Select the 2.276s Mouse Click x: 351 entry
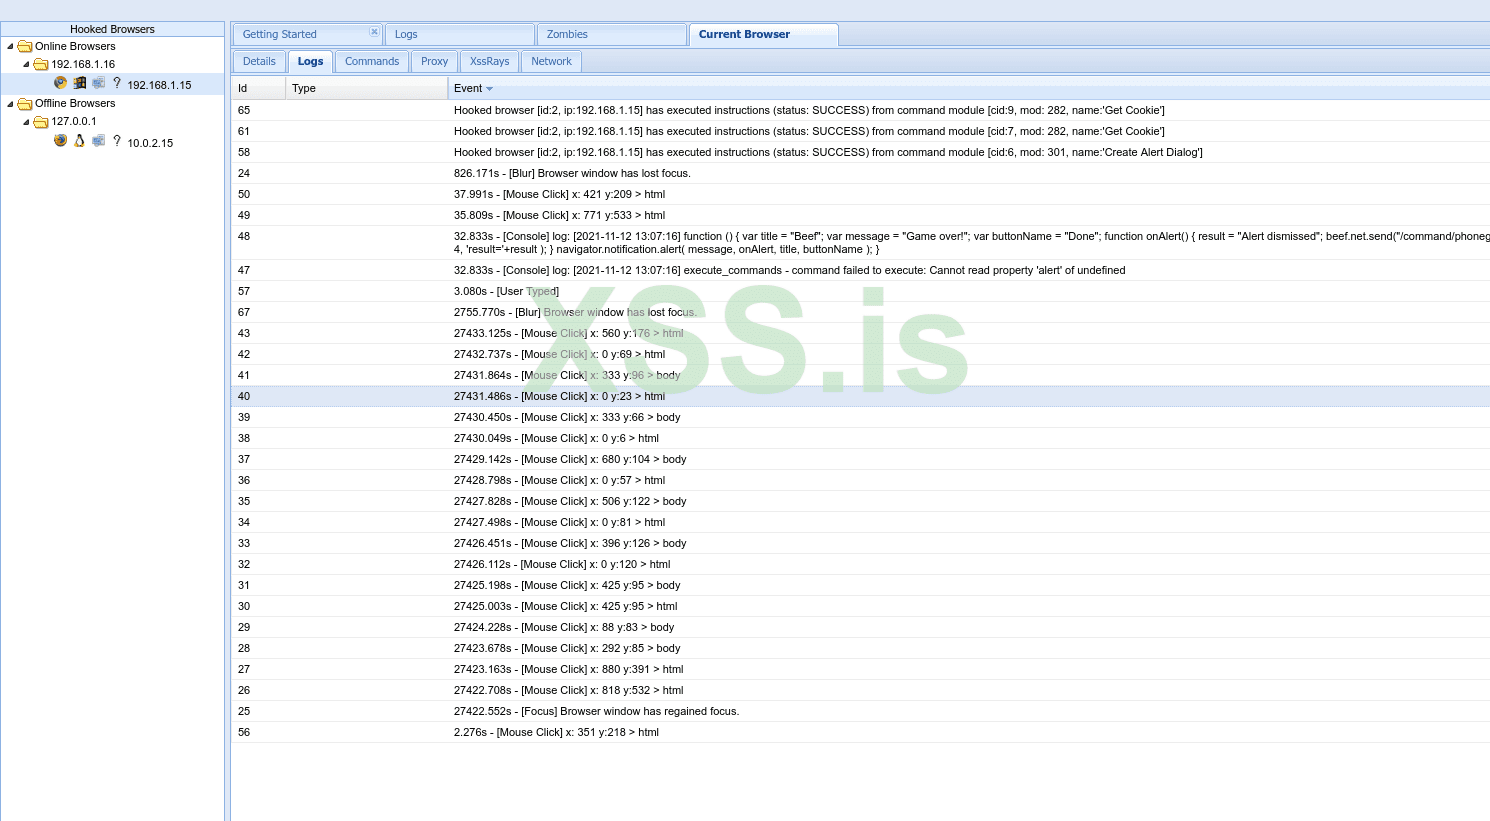The height and width of the screenshot is (821, 1490). 861,732
